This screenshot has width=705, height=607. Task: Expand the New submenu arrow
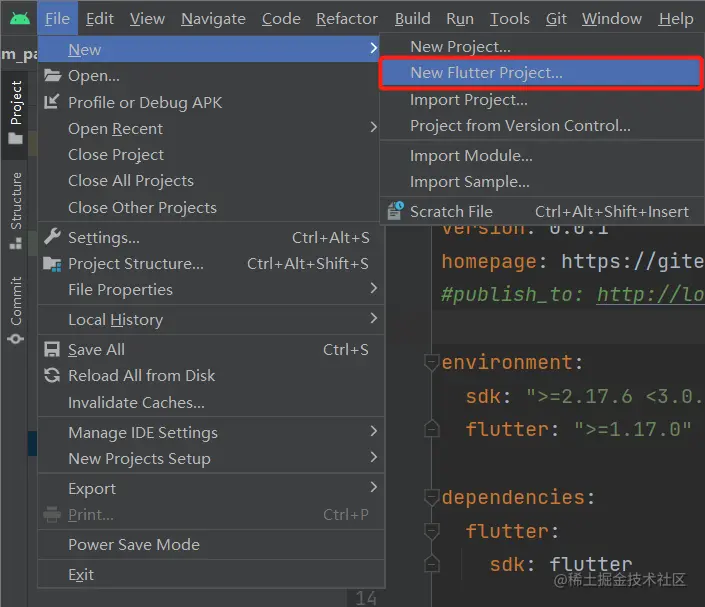click(x=373, y=48)
